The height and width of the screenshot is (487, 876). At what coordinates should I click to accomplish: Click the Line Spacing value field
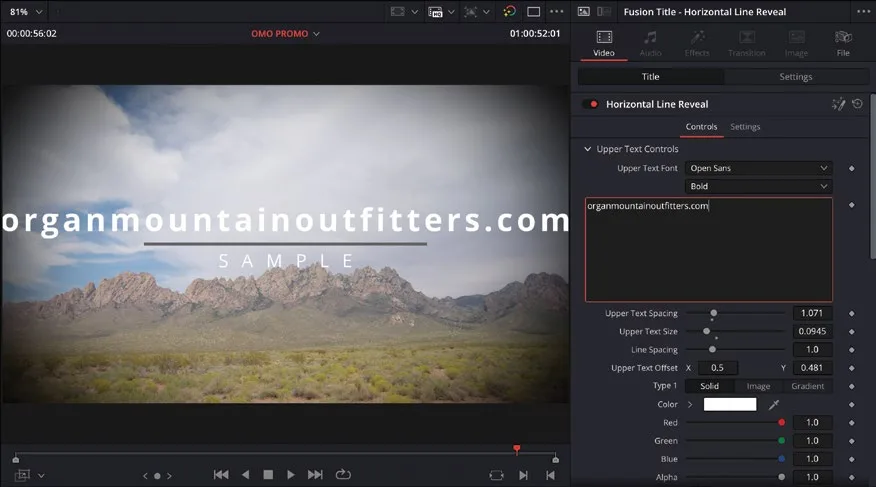tap(812, 350)
